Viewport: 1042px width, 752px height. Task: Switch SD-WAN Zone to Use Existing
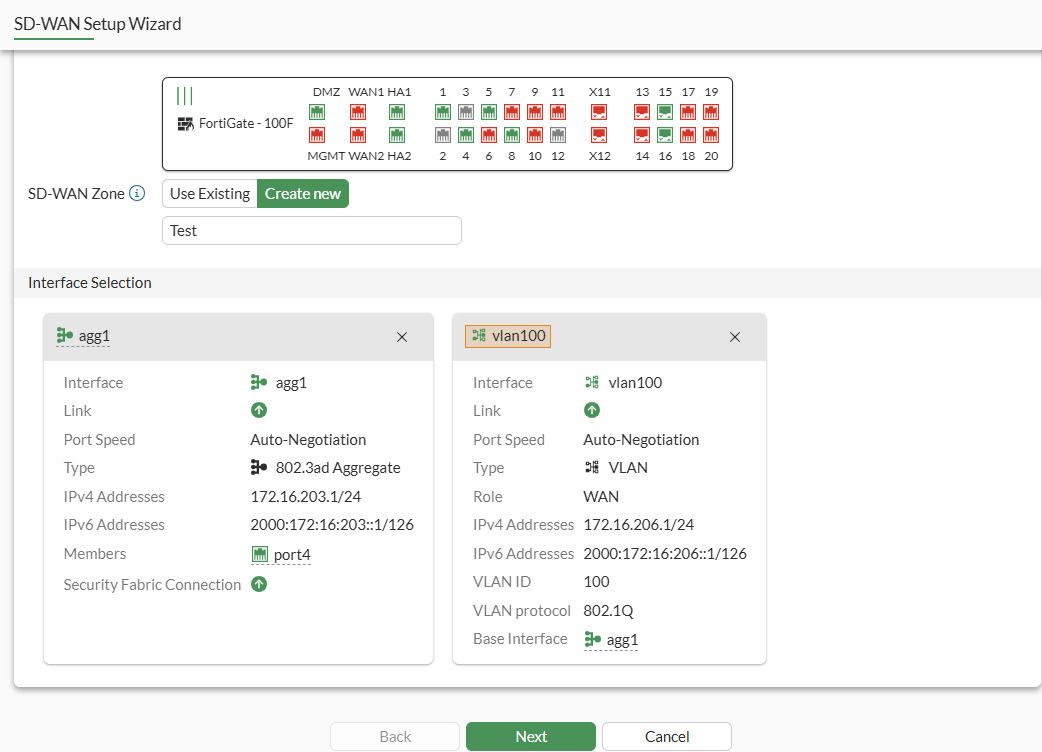[x=210, y=194]
